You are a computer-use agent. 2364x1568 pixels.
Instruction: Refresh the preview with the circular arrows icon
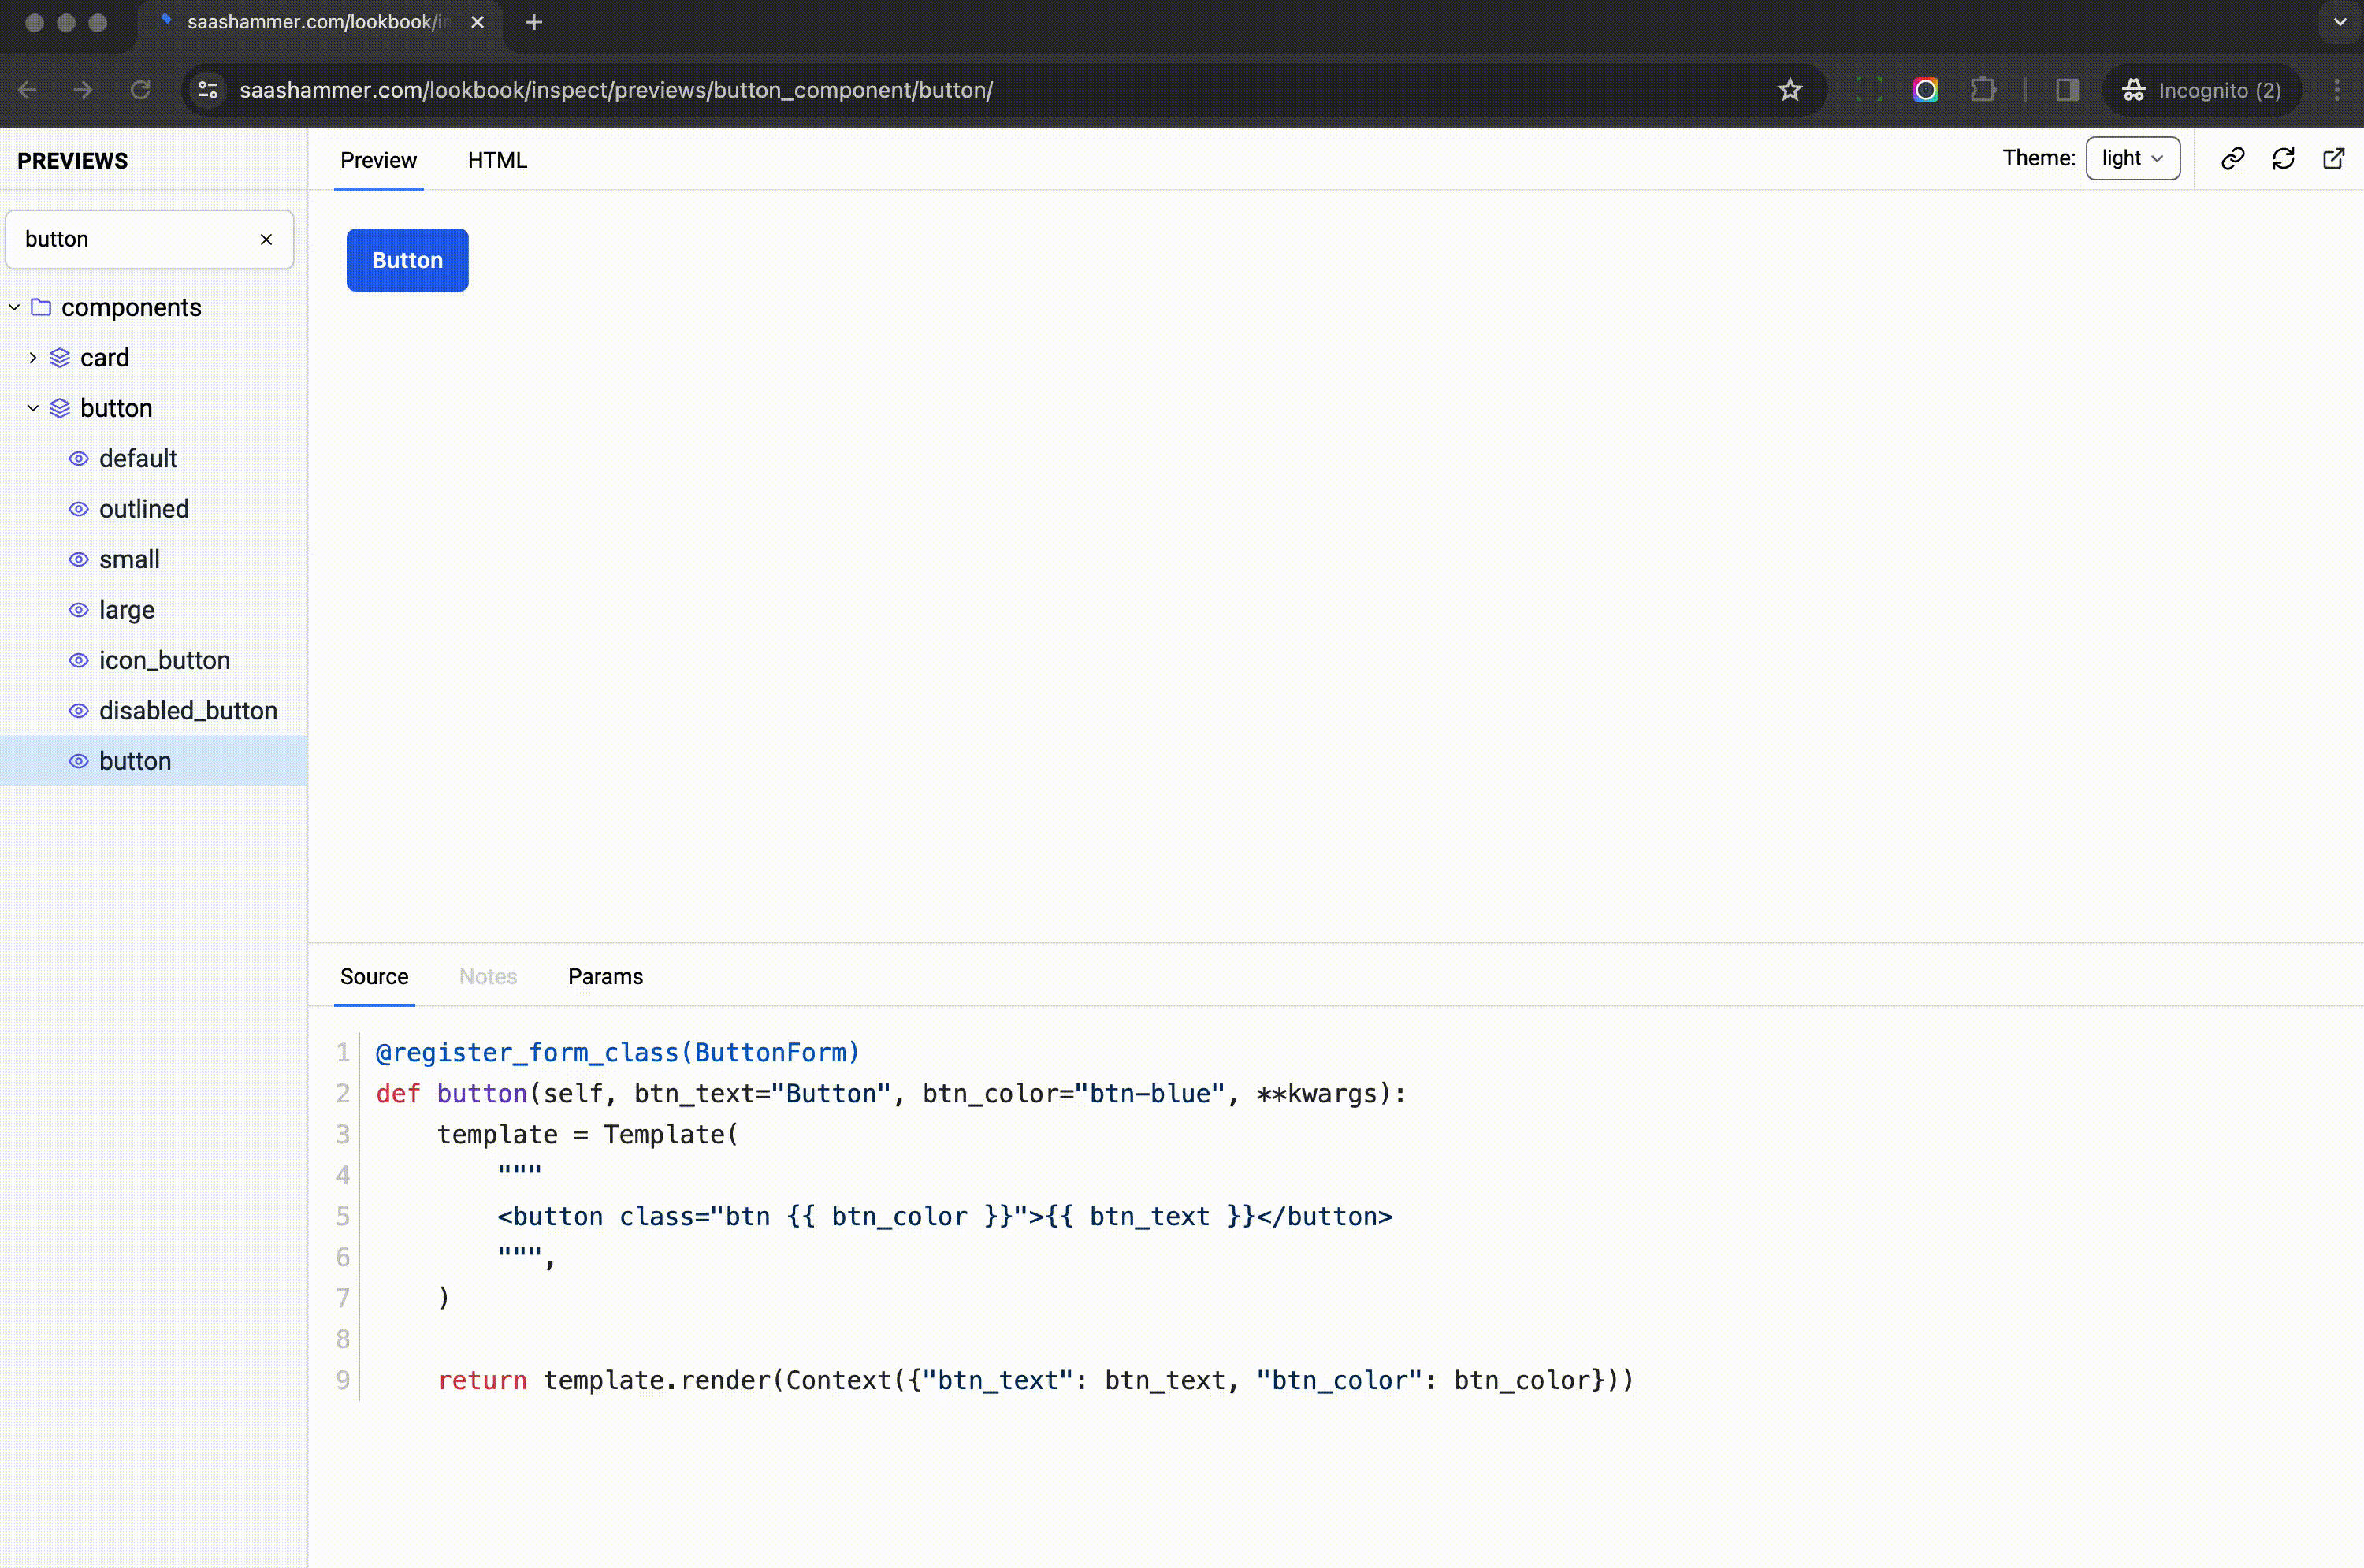[2284, 158]
